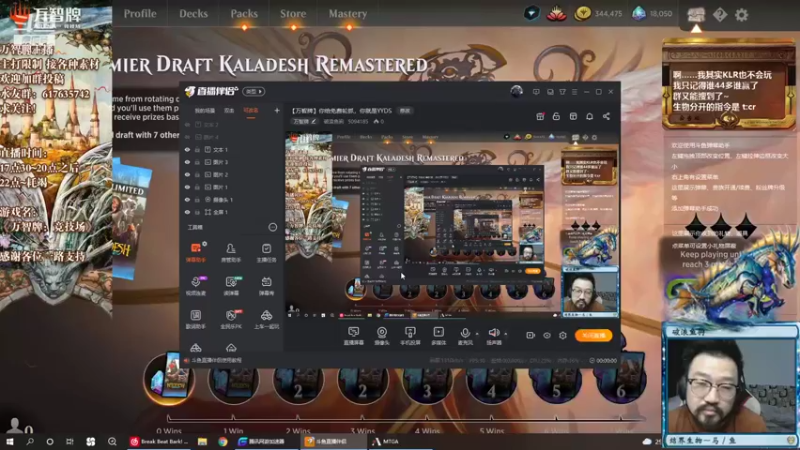Open the 上车一起玩 tool icon
Screen dimensions: 800x450
pos(266,319)
